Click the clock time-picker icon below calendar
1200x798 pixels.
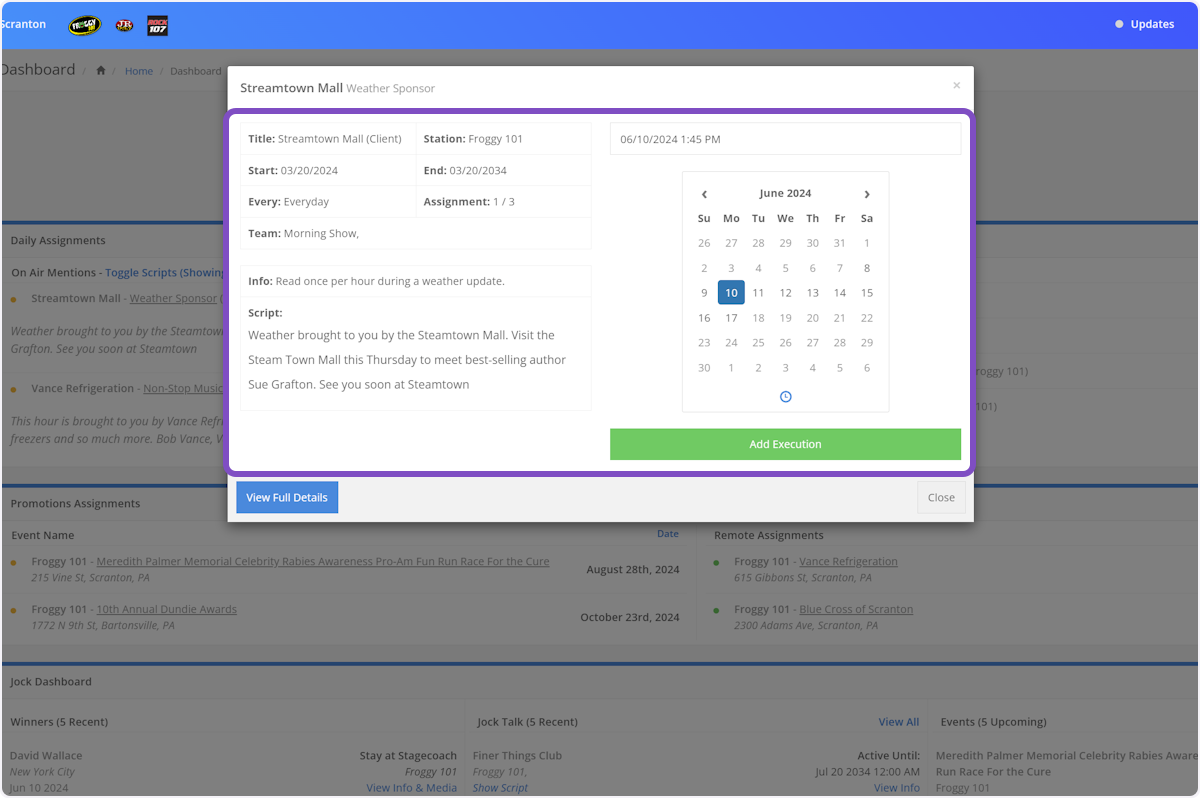pos(785,397)
